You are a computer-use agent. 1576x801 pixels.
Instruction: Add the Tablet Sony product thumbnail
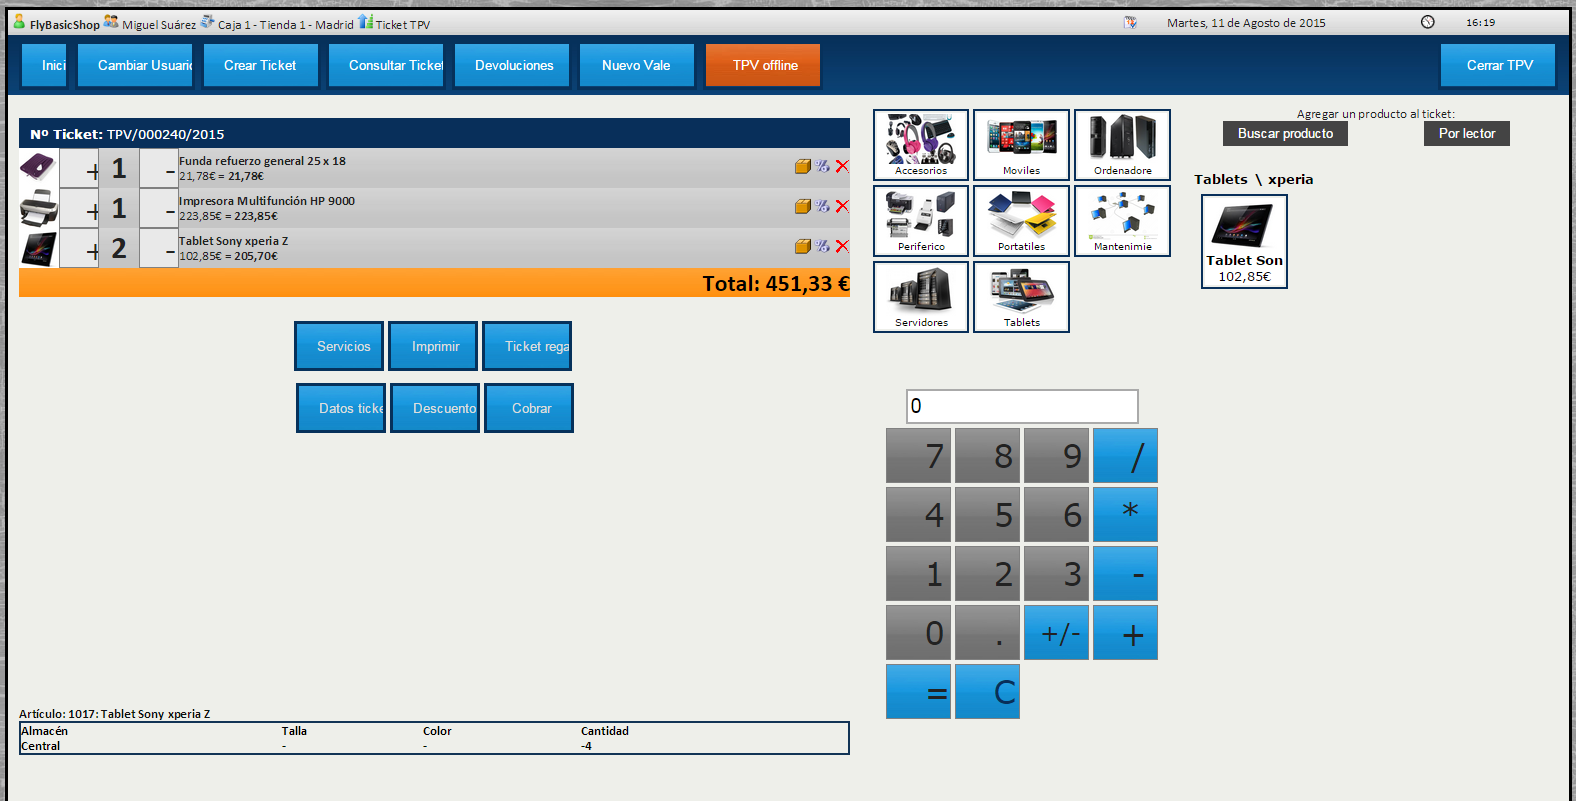pyautogui.click(x=1243, y=241)
